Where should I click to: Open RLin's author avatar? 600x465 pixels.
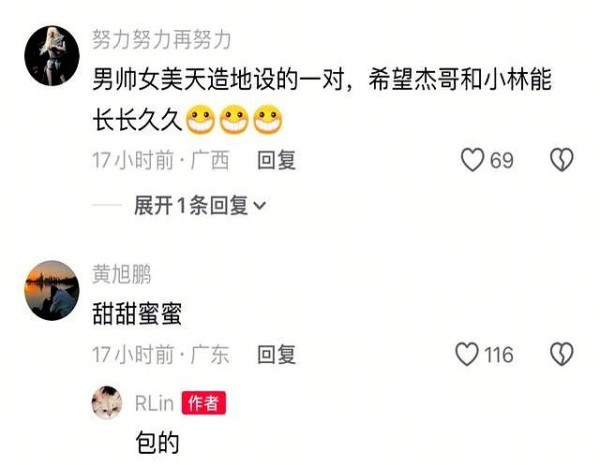107,403
